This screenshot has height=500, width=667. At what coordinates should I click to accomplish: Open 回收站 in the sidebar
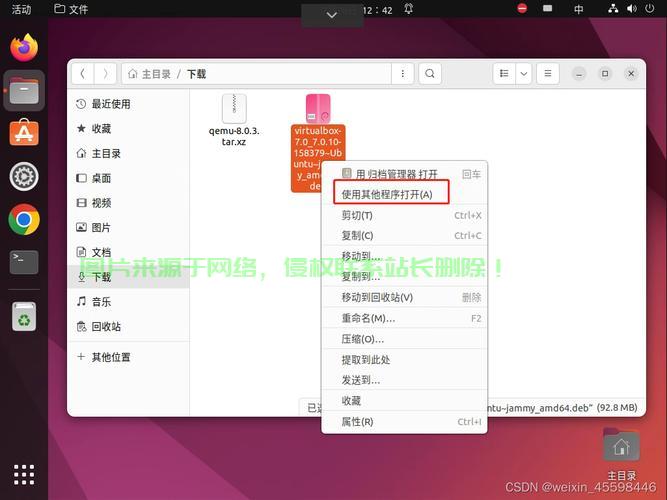click(x=128, y=326)
